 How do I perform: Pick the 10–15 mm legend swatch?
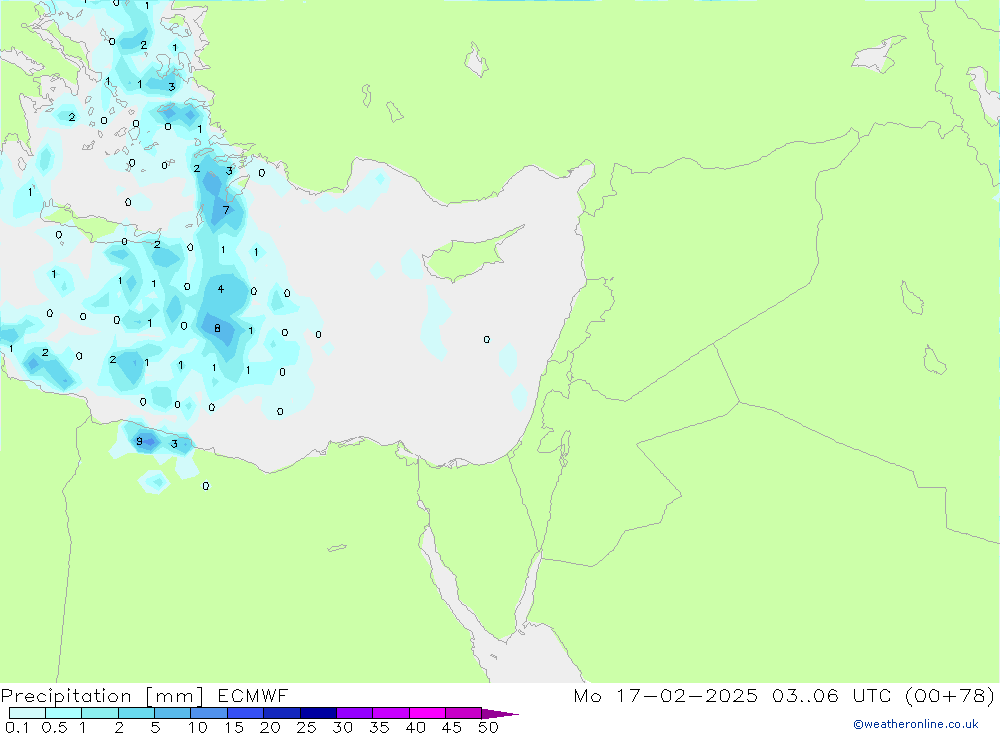[209, 713]
